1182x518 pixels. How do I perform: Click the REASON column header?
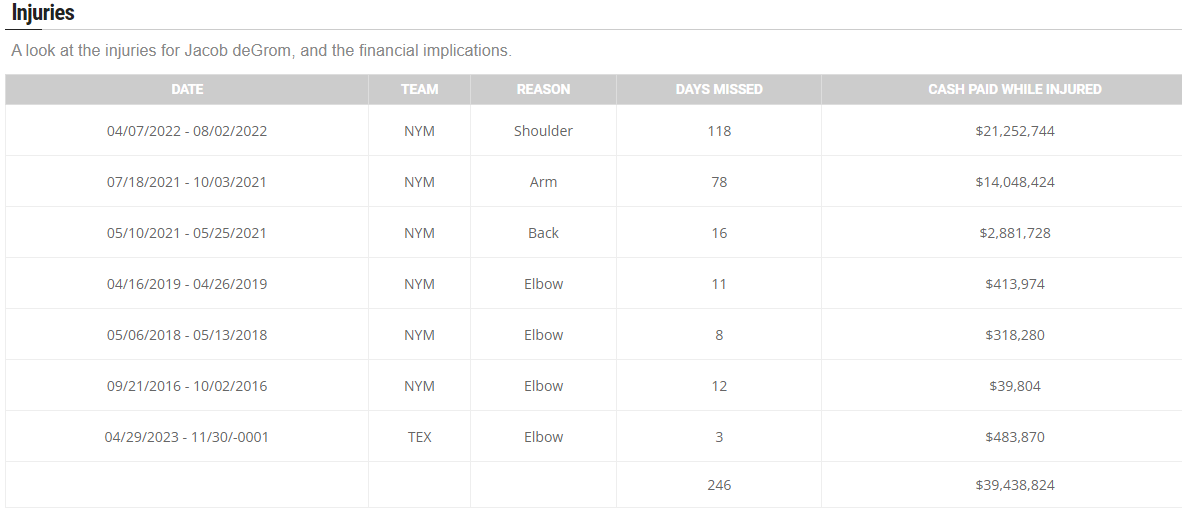[x=543, y=89]
